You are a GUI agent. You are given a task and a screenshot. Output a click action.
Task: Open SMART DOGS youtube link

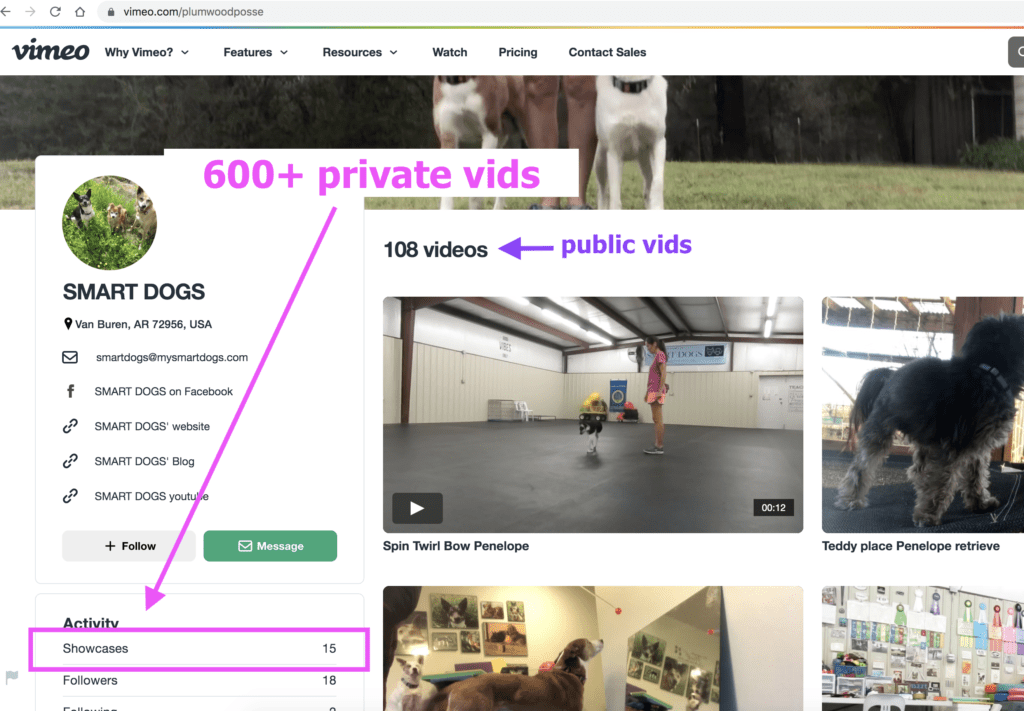click(x=152, y=496)
